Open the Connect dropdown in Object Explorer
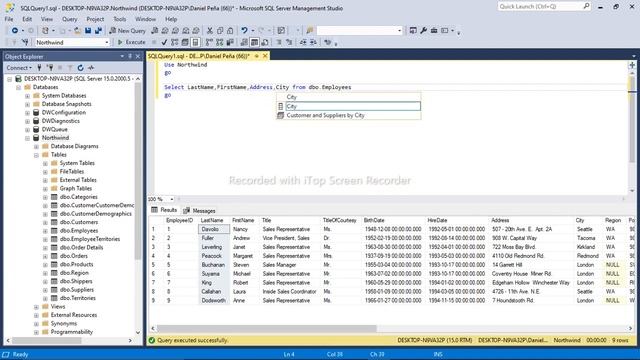This screenshot has width=640, height=360. 19,68
